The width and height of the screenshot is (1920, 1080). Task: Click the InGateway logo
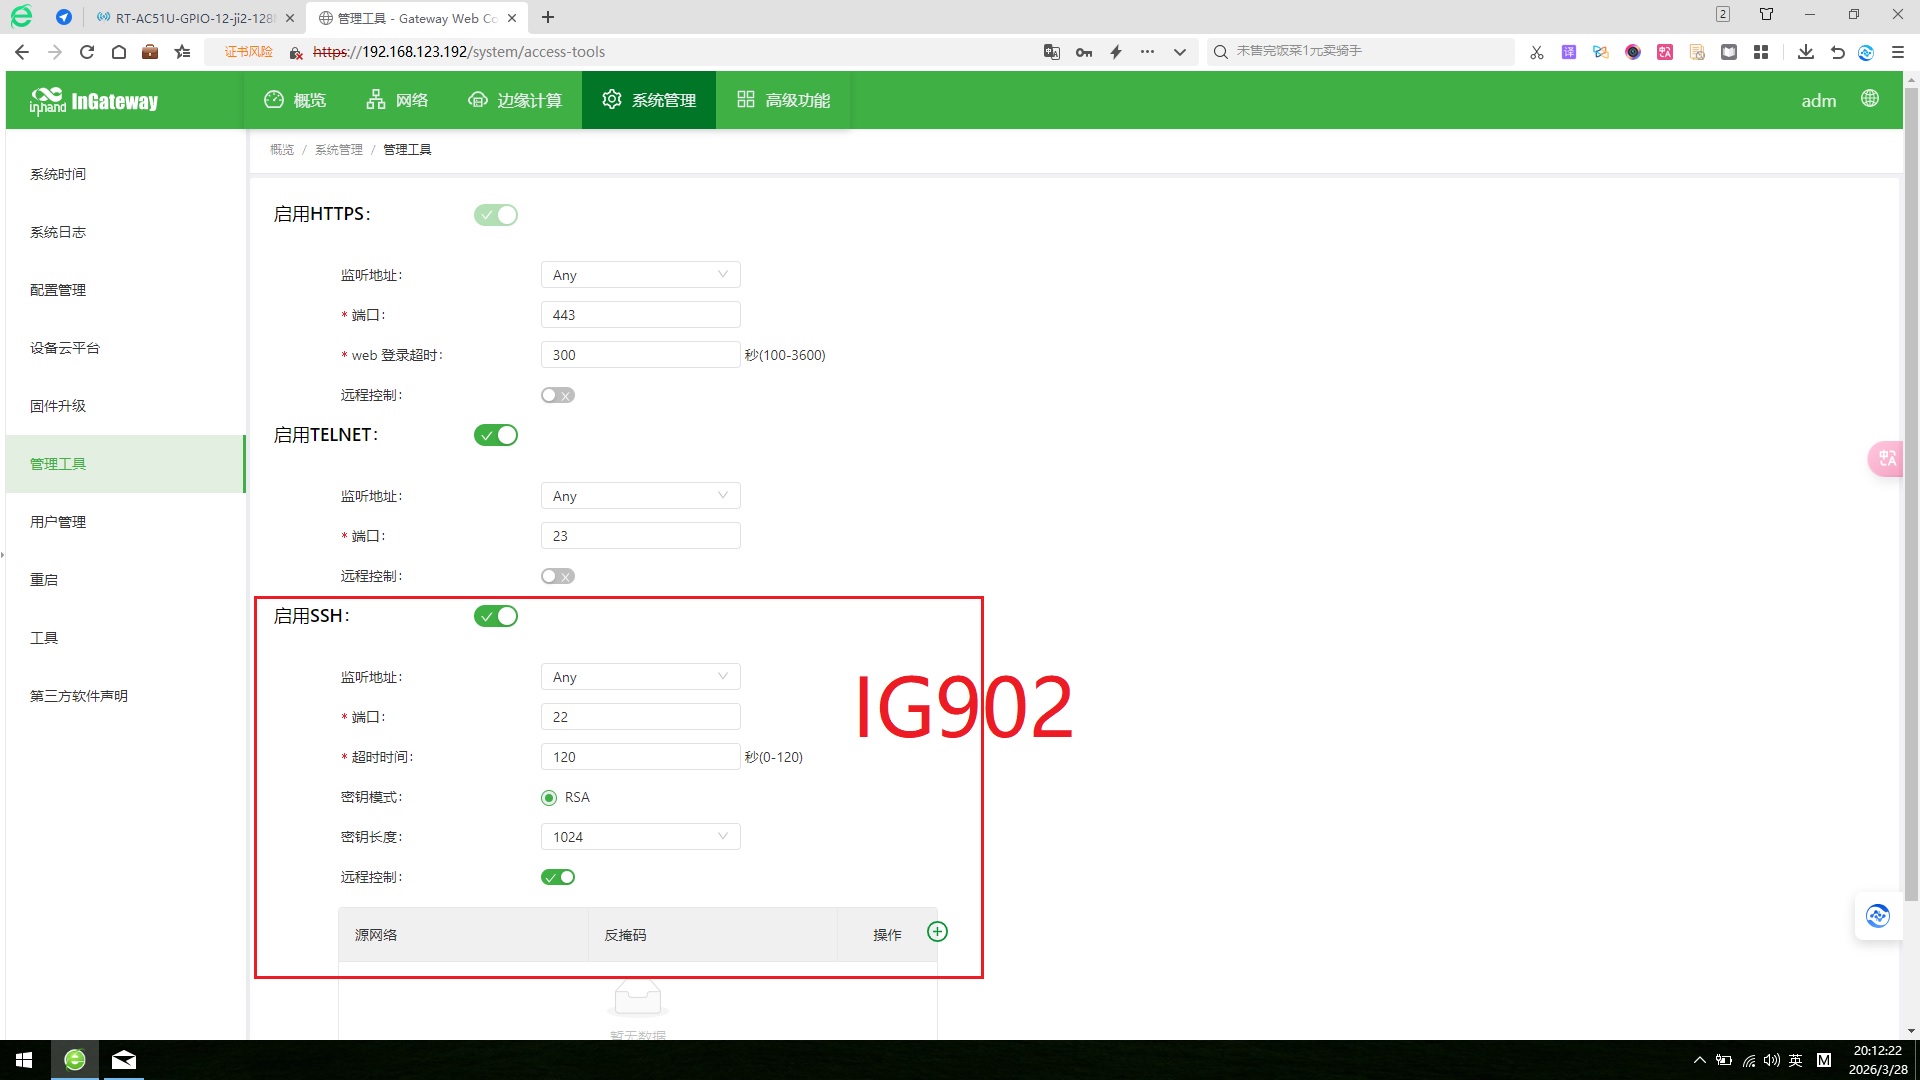tap(94, 101)
